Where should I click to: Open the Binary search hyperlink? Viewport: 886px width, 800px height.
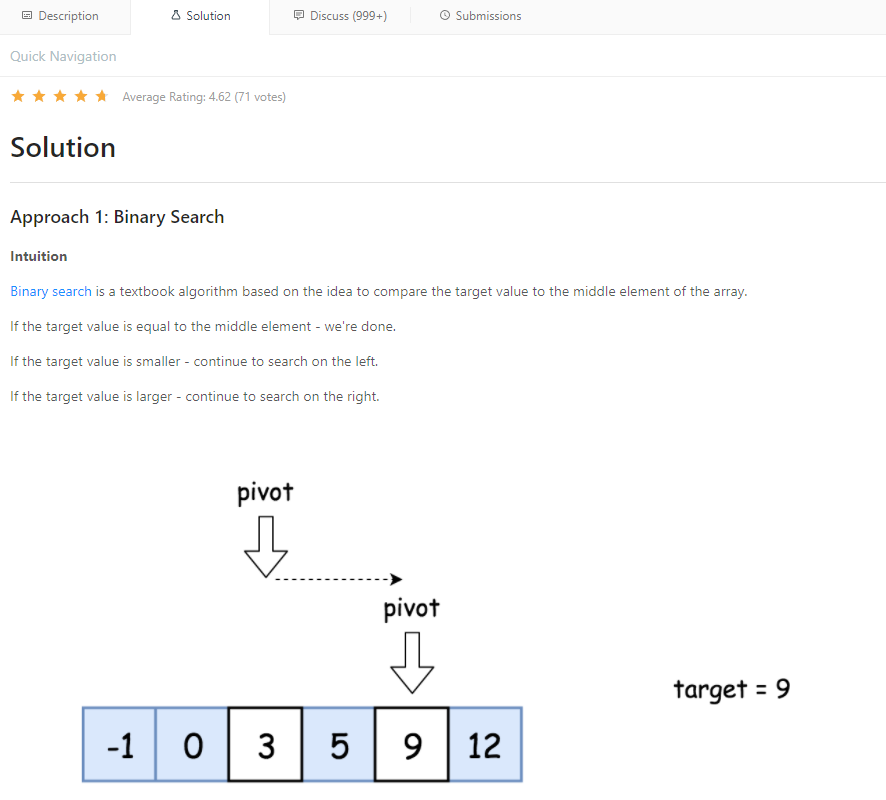[51, 292]
